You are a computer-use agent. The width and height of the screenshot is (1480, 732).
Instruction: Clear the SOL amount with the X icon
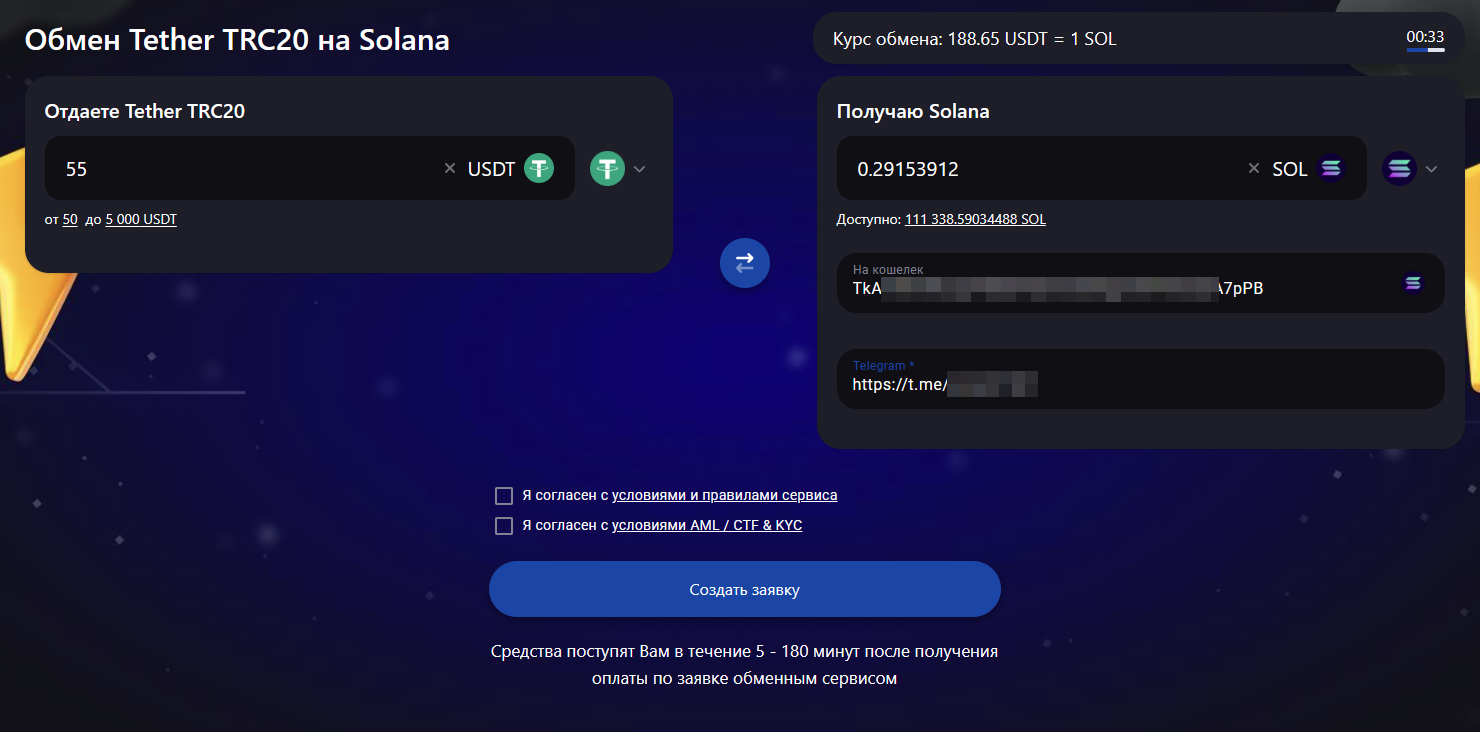pyautogui.click(x=1254, y=169)
